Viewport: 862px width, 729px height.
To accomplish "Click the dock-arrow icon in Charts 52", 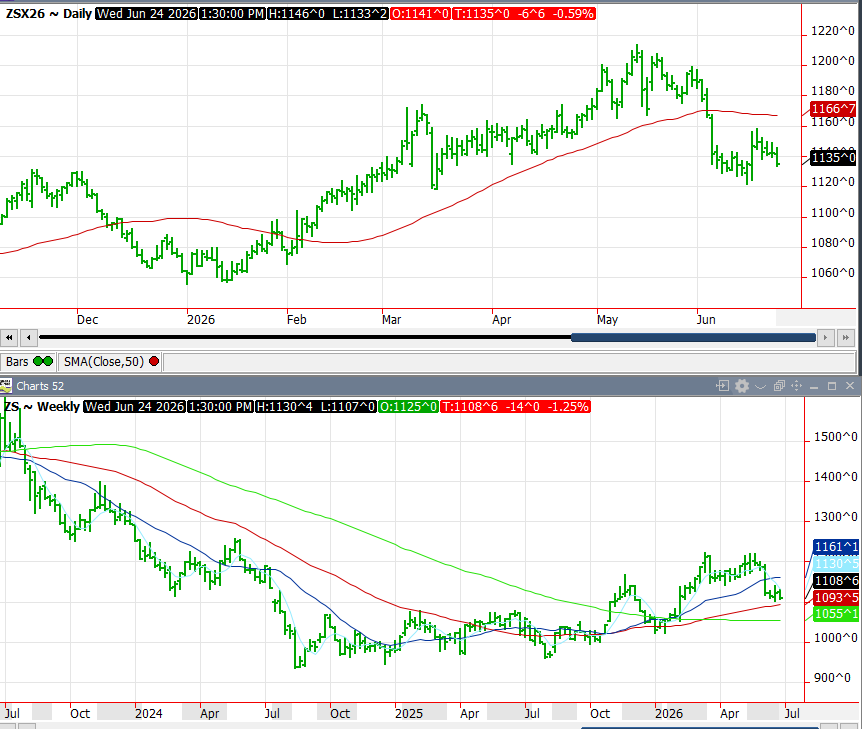I will [722, 386].
